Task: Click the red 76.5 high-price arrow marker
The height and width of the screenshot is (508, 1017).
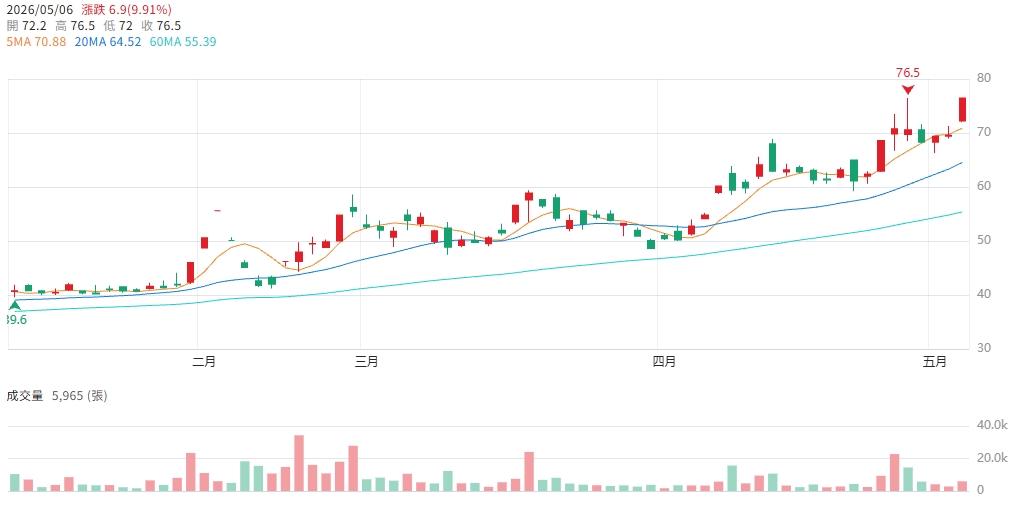Action: (908, 90)
